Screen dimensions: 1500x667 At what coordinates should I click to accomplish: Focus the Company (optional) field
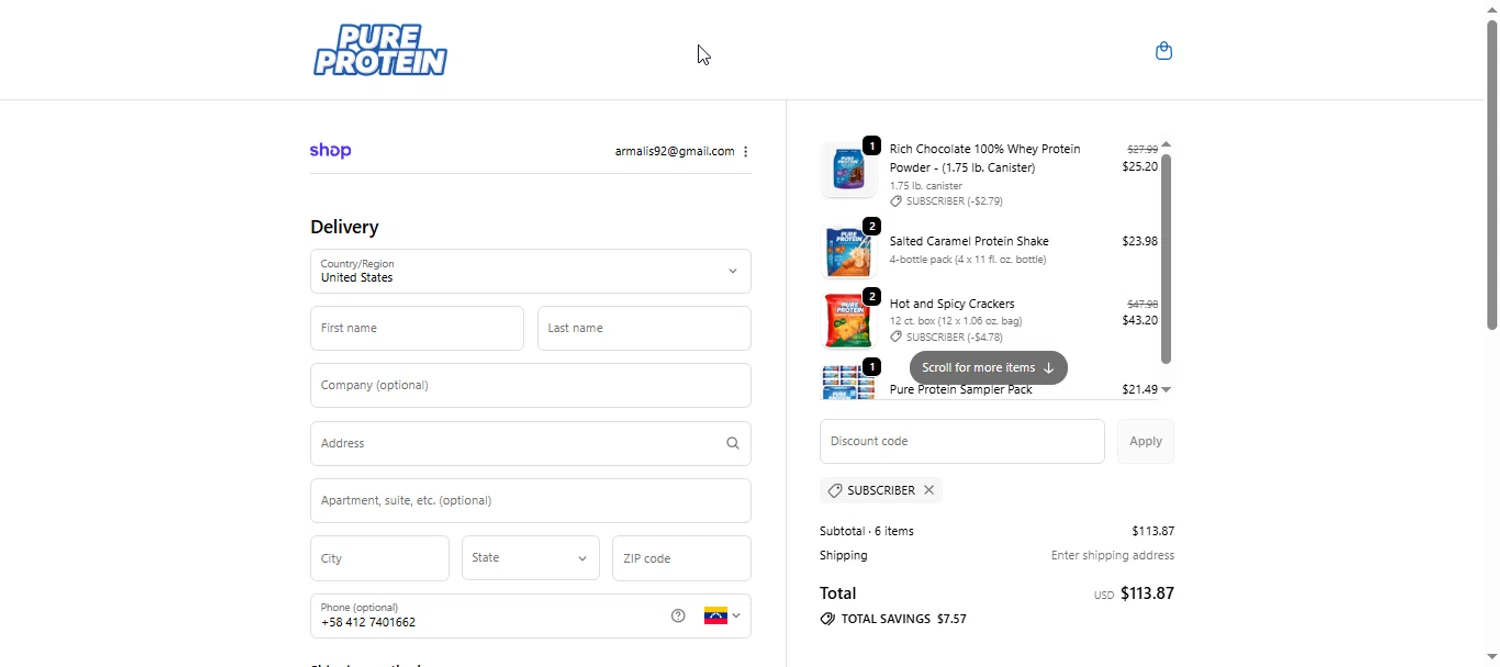point(530,385)
